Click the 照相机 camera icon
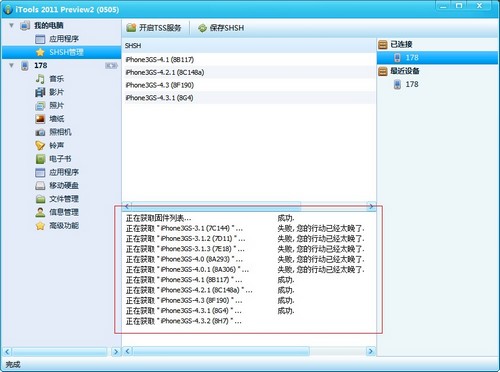Viewport: 500px width, 372px height. [40, 132]
